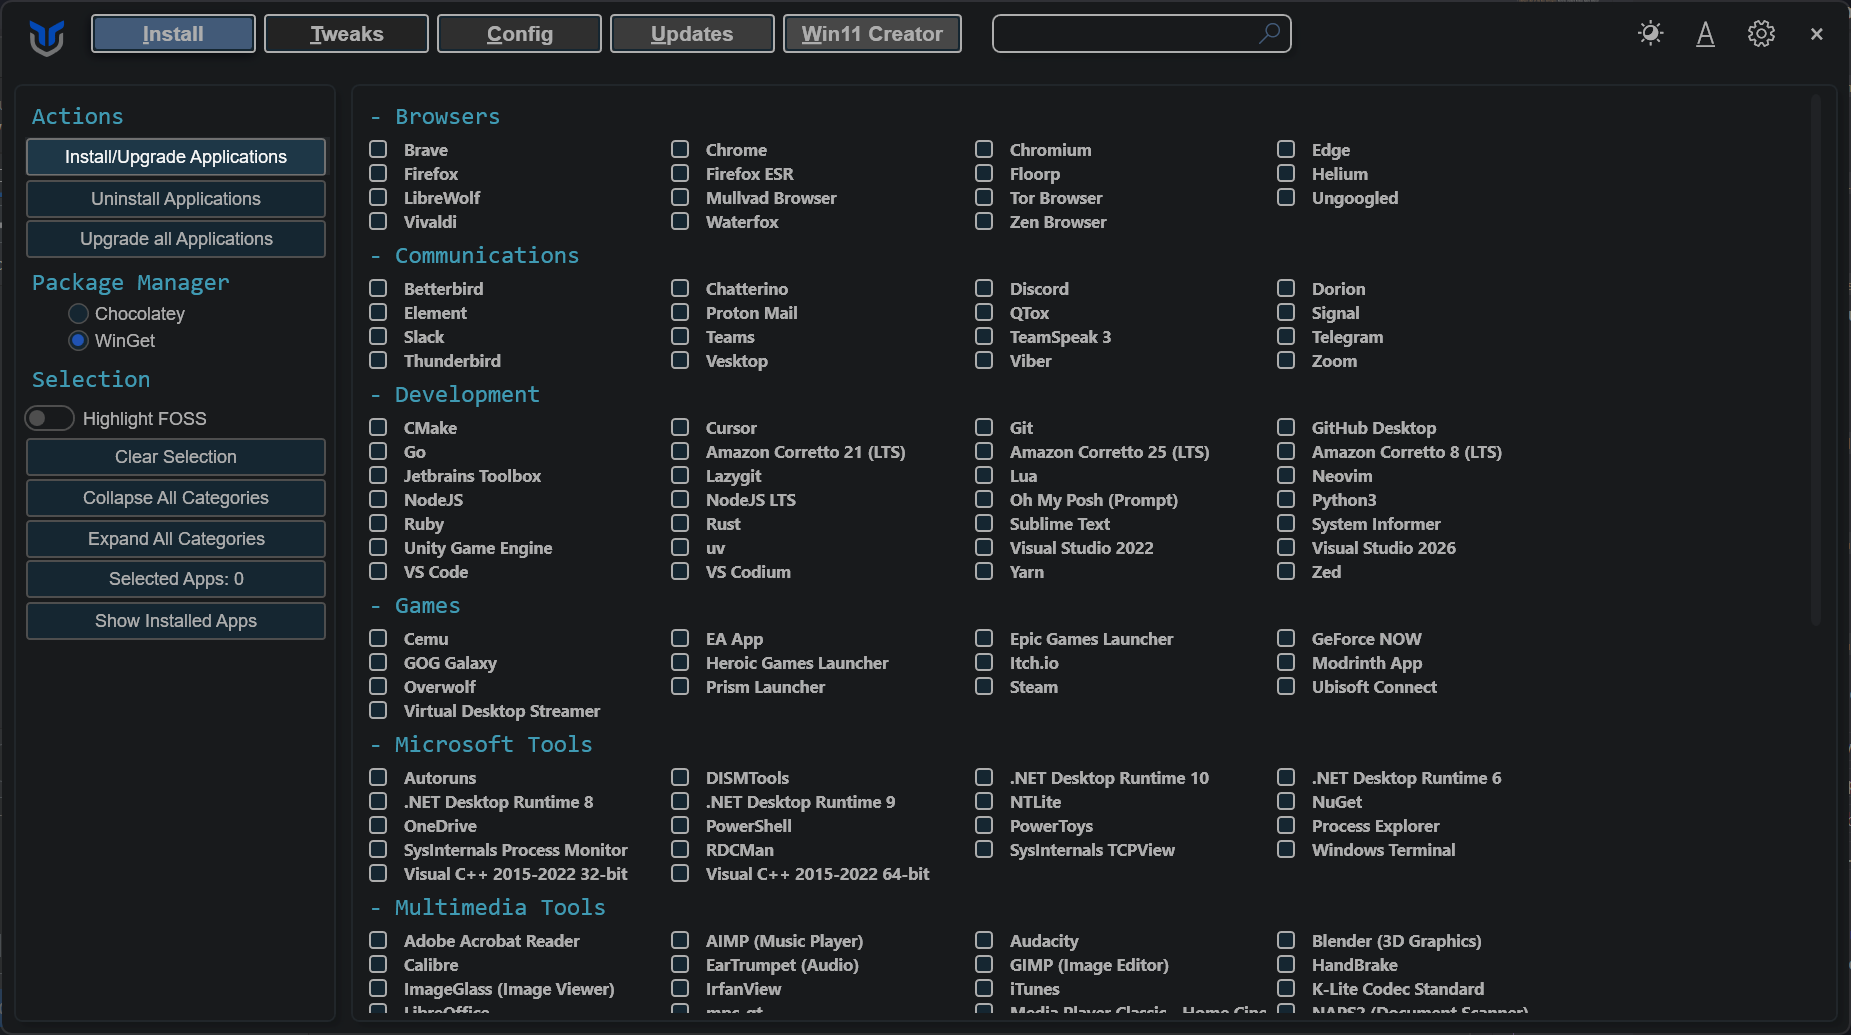Switch to the Tweaks tab
Image resolution: width=1852 pixels, height=1036 pixels.
[x=347, y=34]
